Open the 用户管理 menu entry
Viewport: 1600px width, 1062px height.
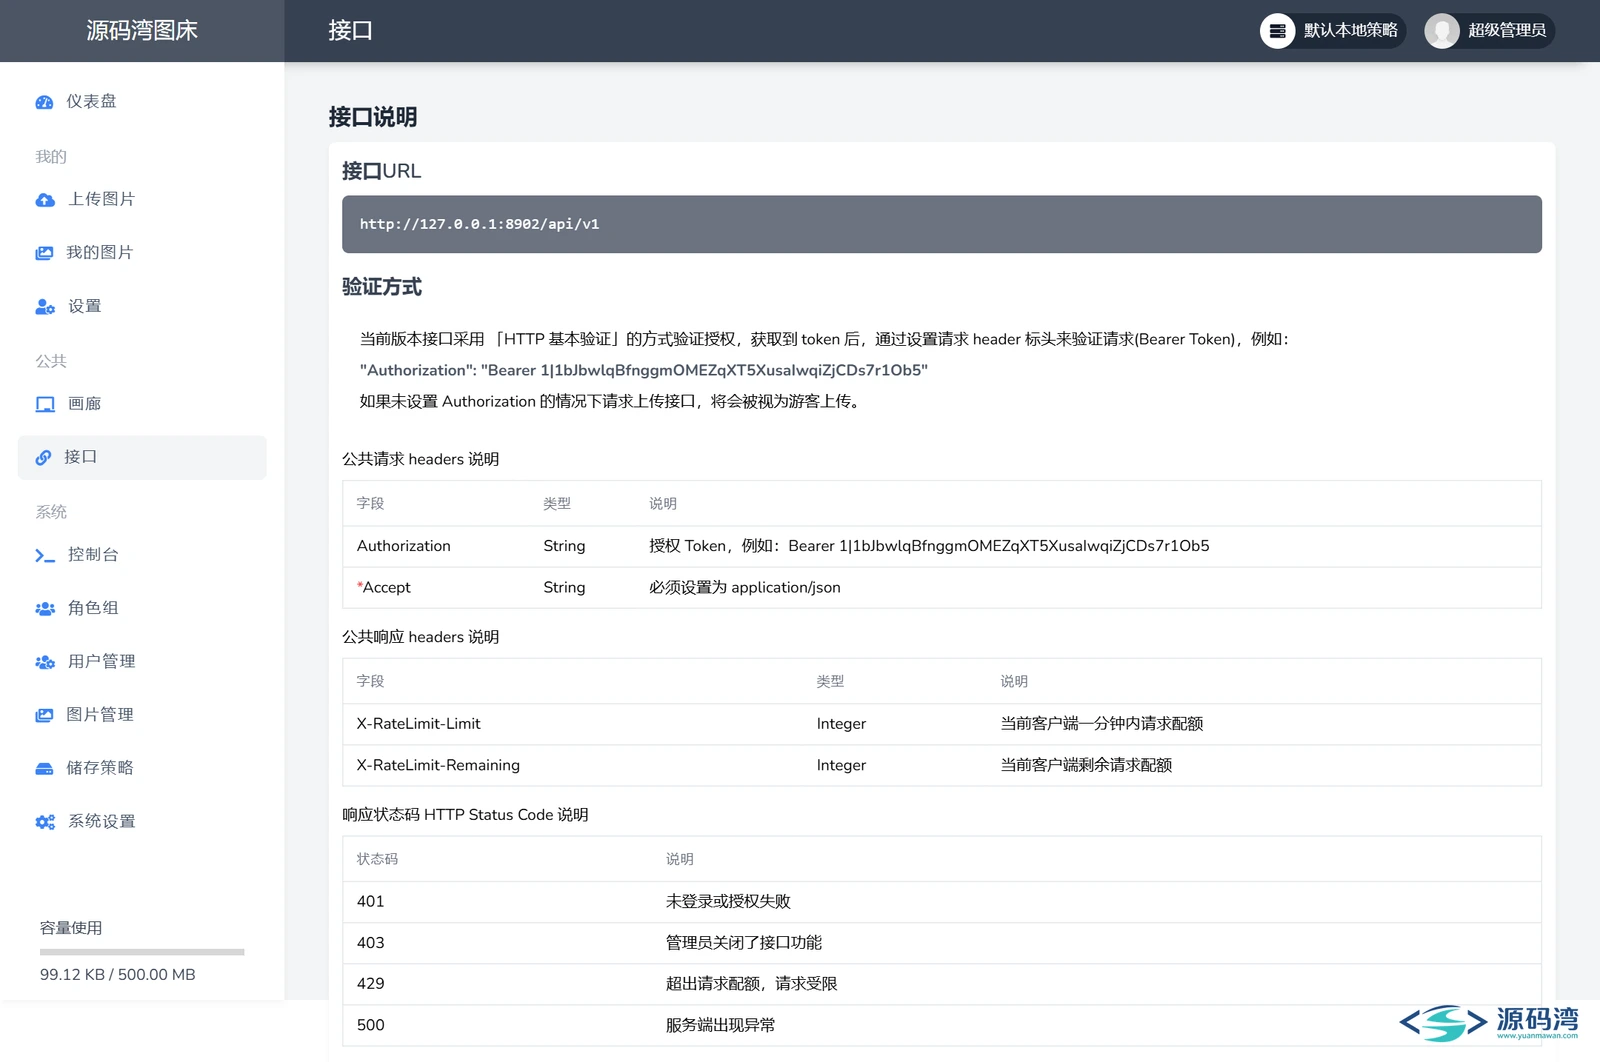pos(142,662)
